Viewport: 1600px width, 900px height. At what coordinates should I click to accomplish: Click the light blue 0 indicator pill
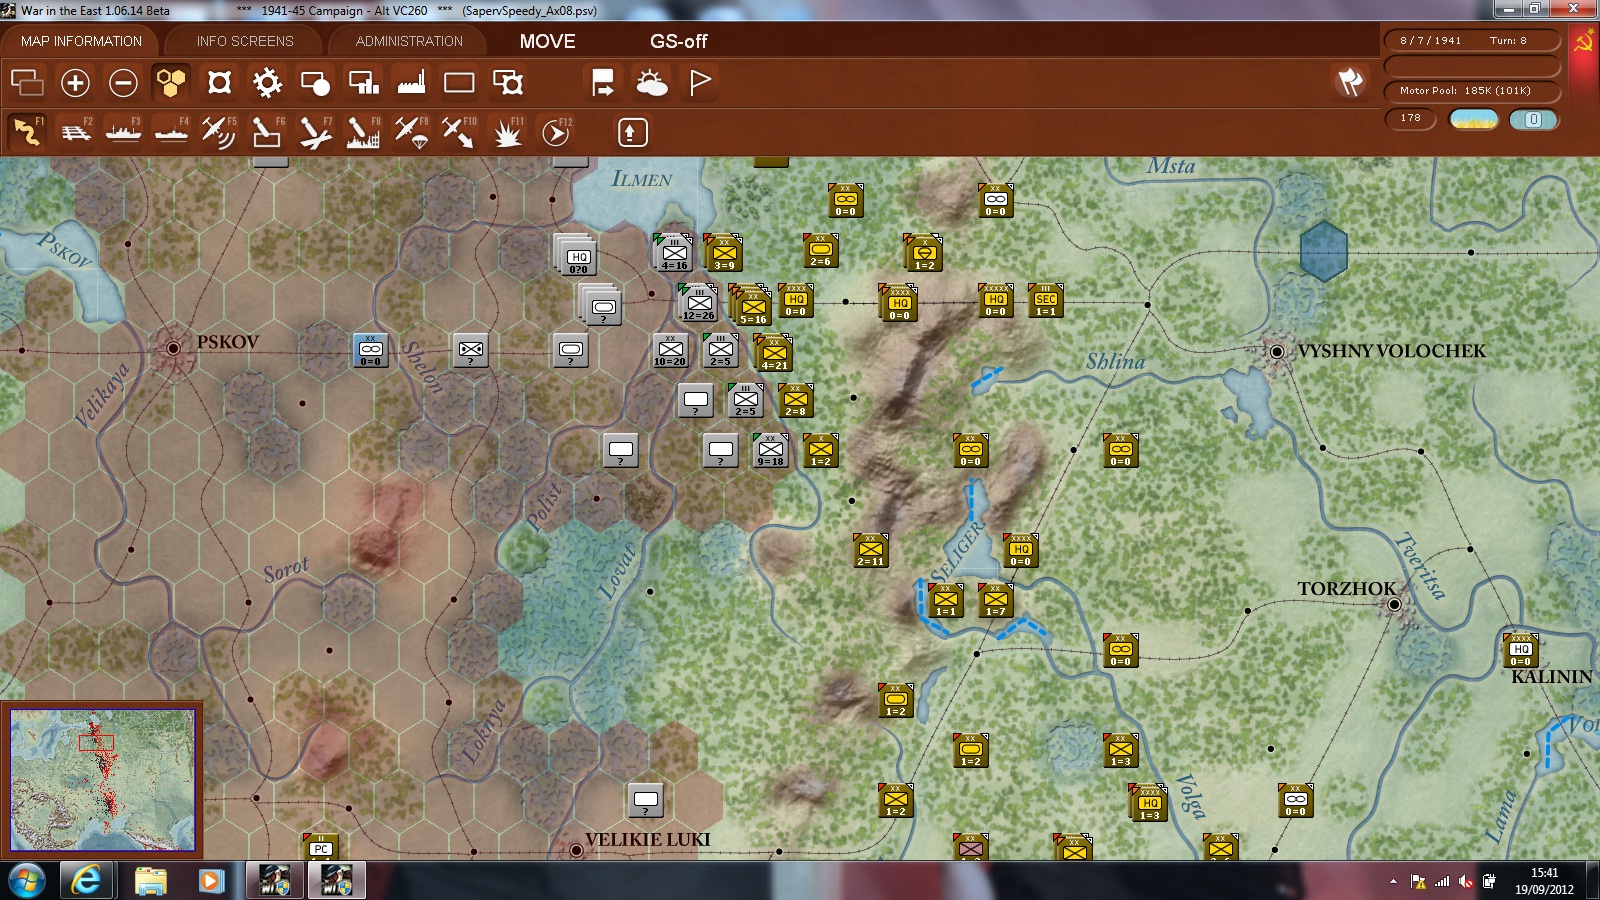click(x=1533, y=119)
